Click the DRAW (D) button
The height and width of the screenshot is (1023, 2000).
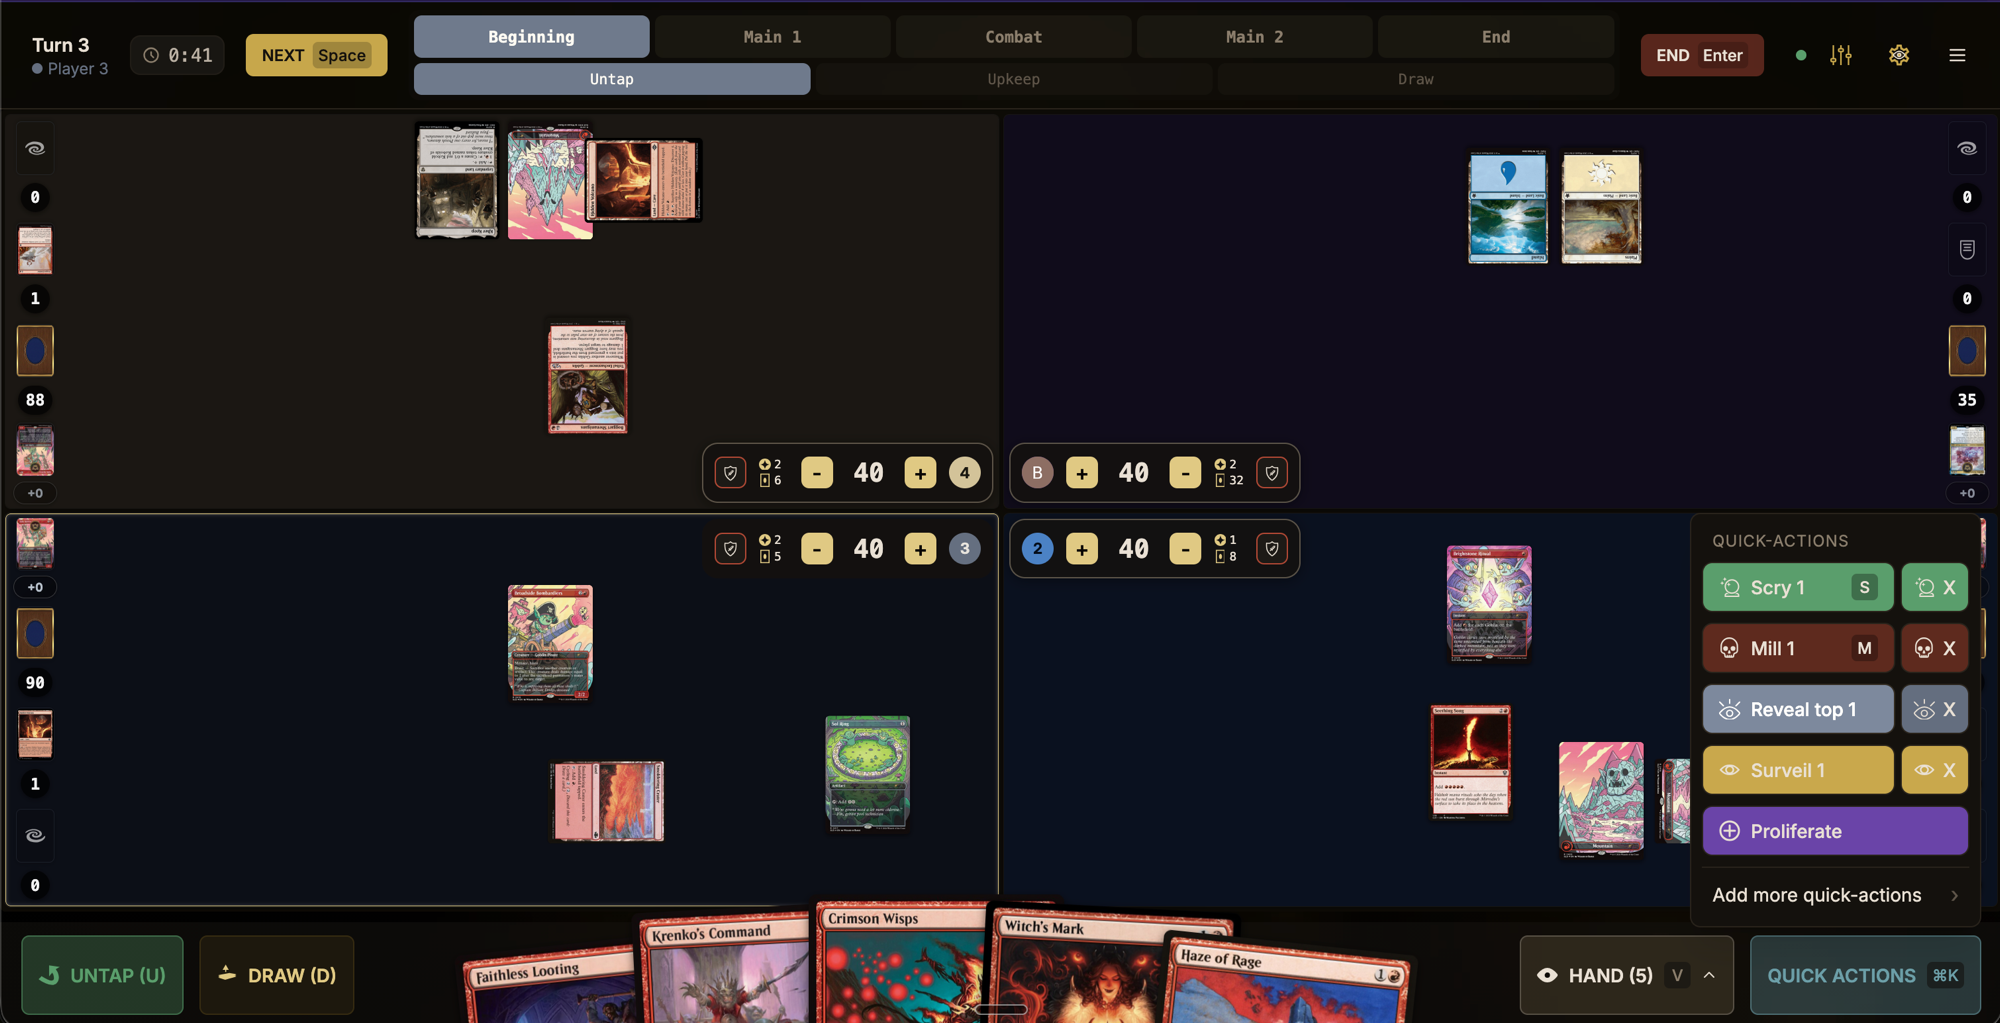277,975
